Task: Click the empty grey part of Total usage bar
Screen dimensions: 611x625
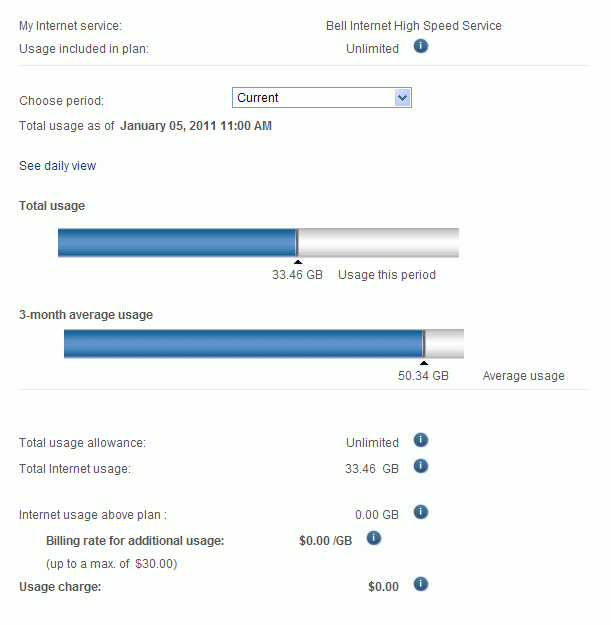Action: point(378,243)
